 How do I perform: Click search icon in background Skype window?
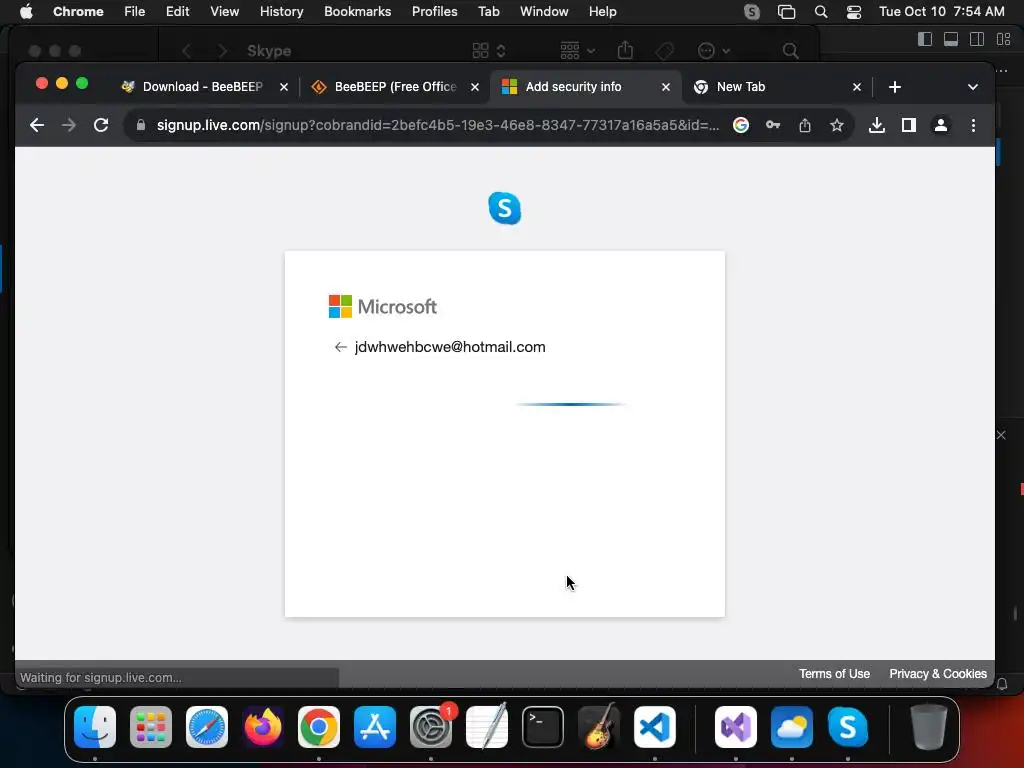coord(790,51)
